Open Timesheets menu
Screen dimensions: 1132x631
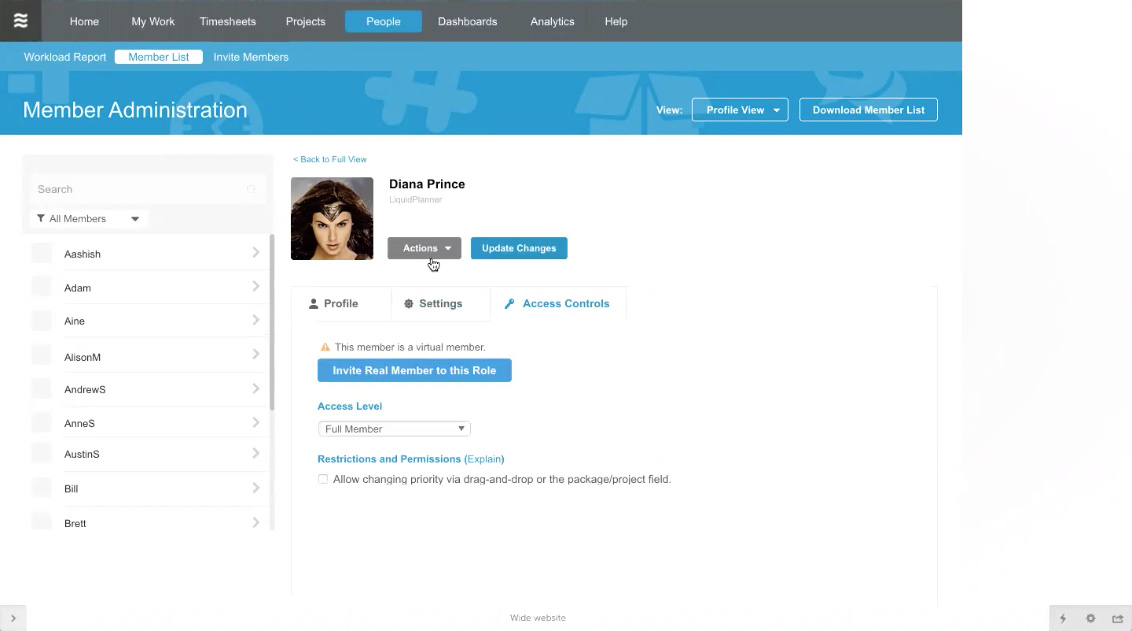point(228,22)
